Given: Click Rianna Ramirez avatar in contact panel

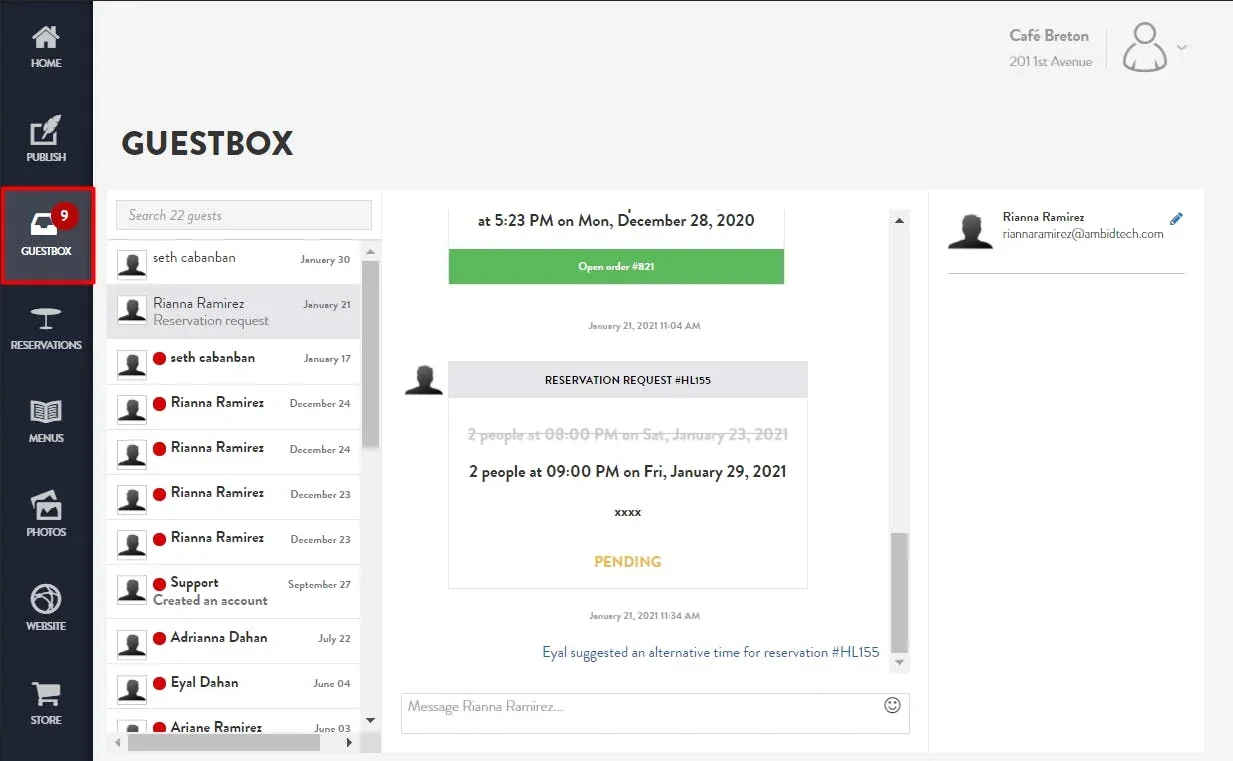Looking at the screenshot, I should coord(970,230).
